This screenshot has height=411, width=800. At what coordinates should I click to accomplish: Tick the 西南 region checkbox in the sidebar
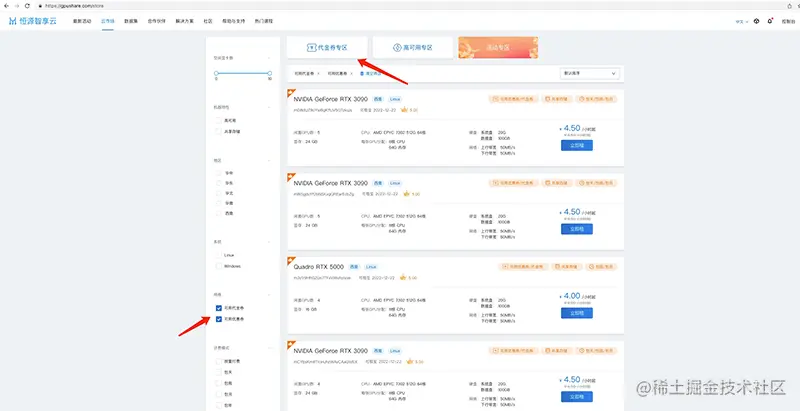219,213
